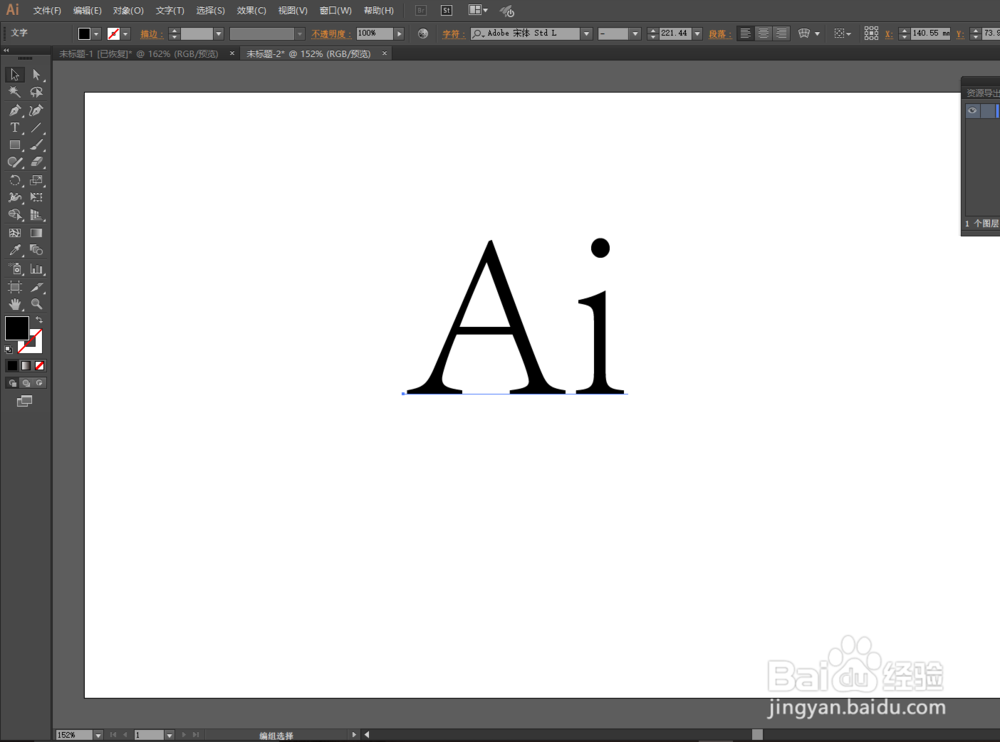Select the Mesh tool

[15, 233]
